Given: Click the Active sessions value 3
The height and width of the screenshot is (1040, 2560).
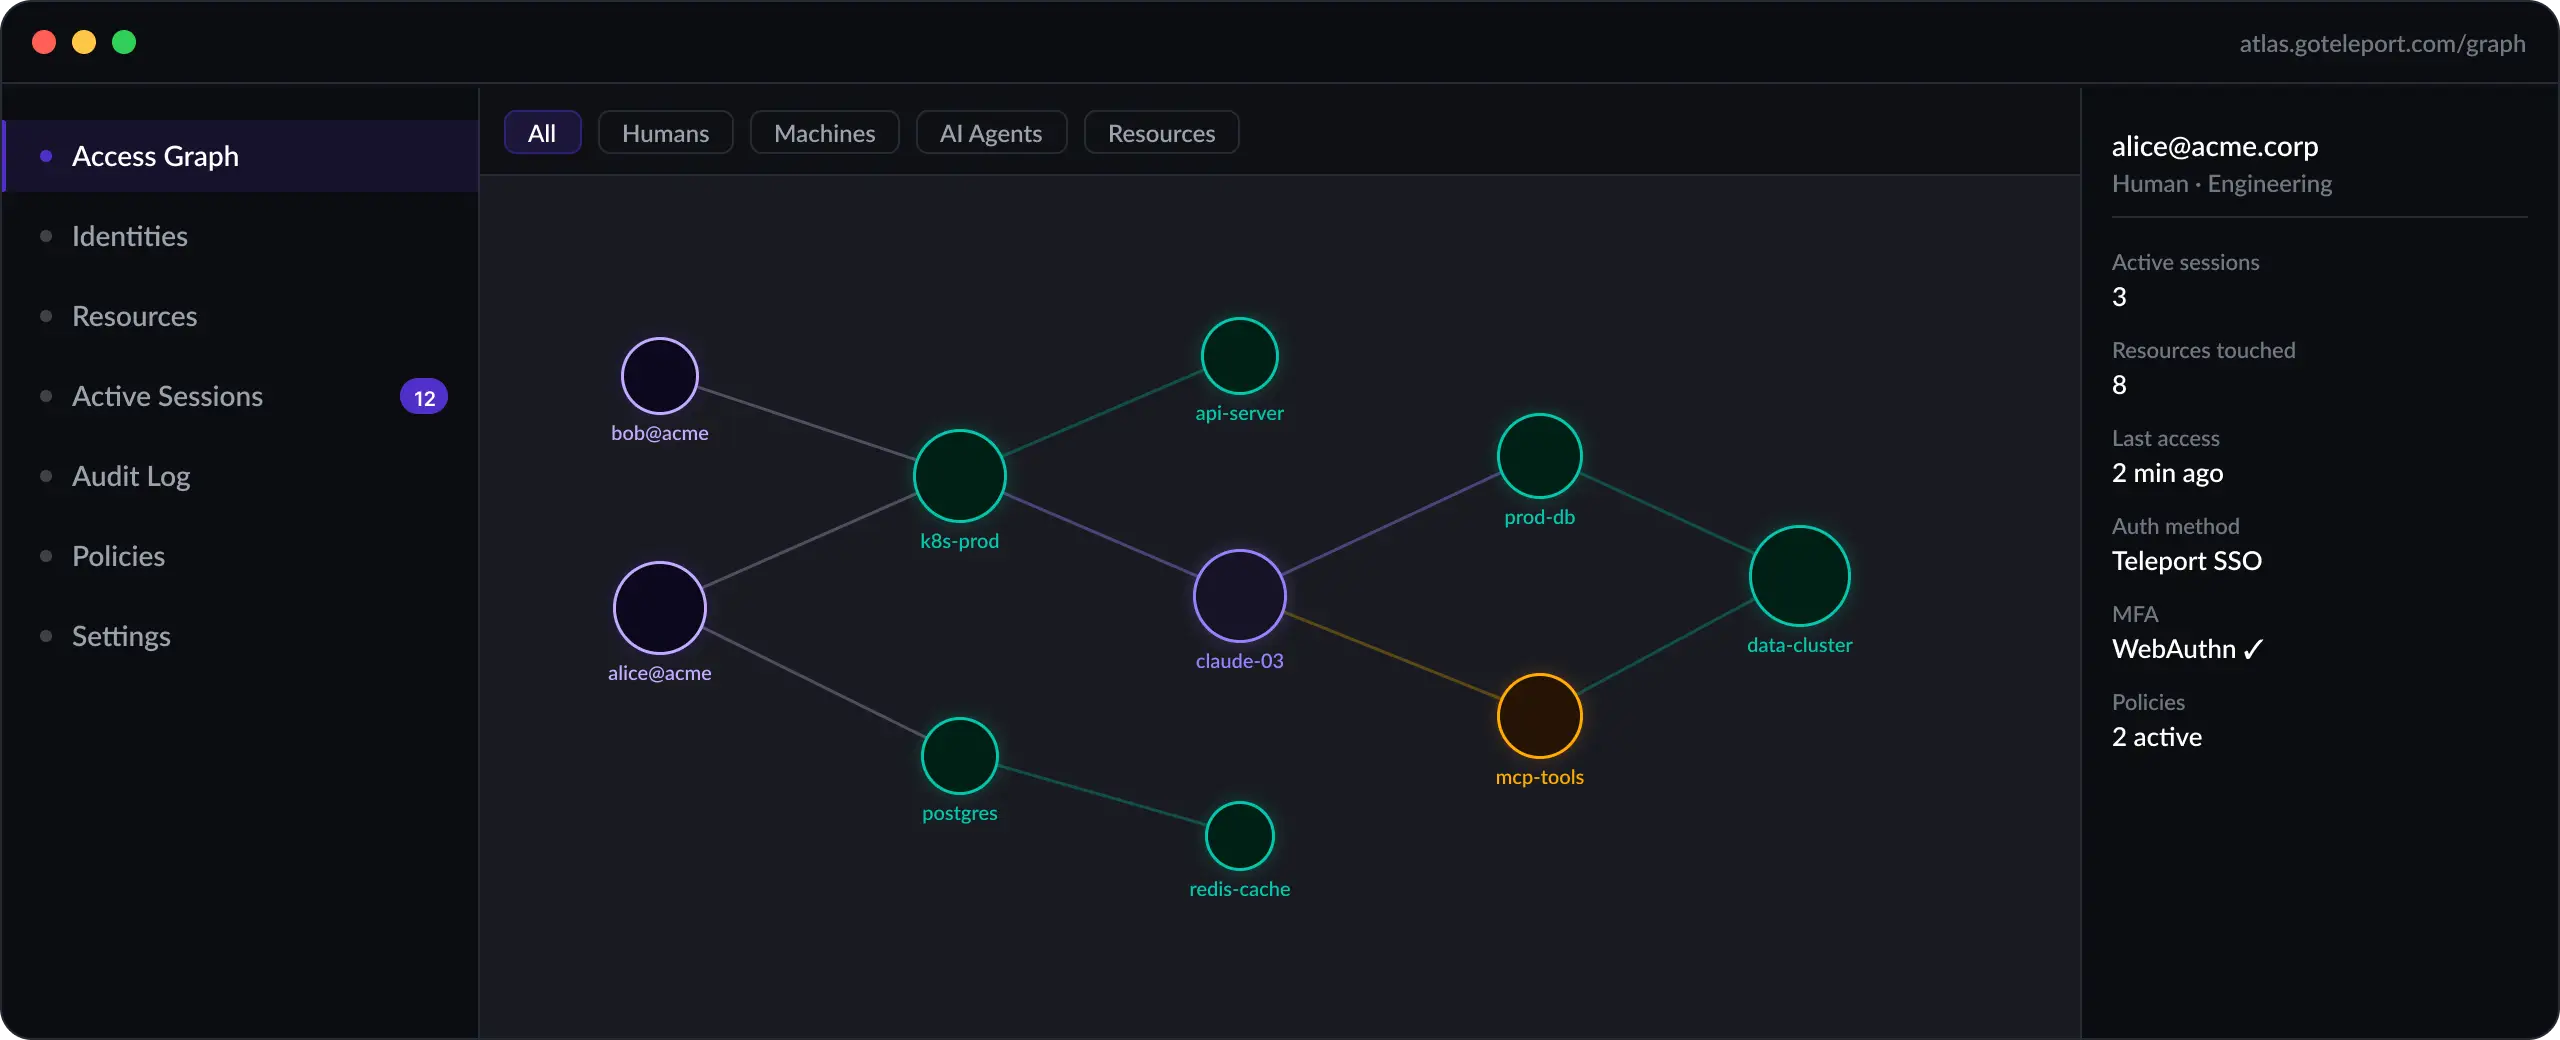Looking at the screenshot, I should [2119, 297].
